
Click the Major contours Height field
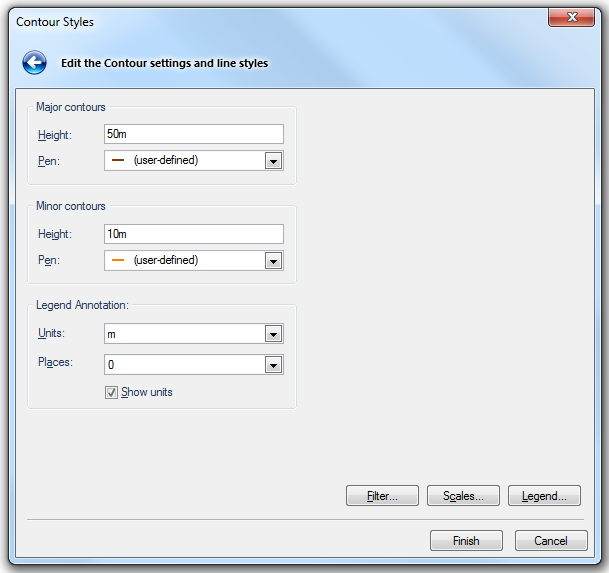[x=193, y=134]
